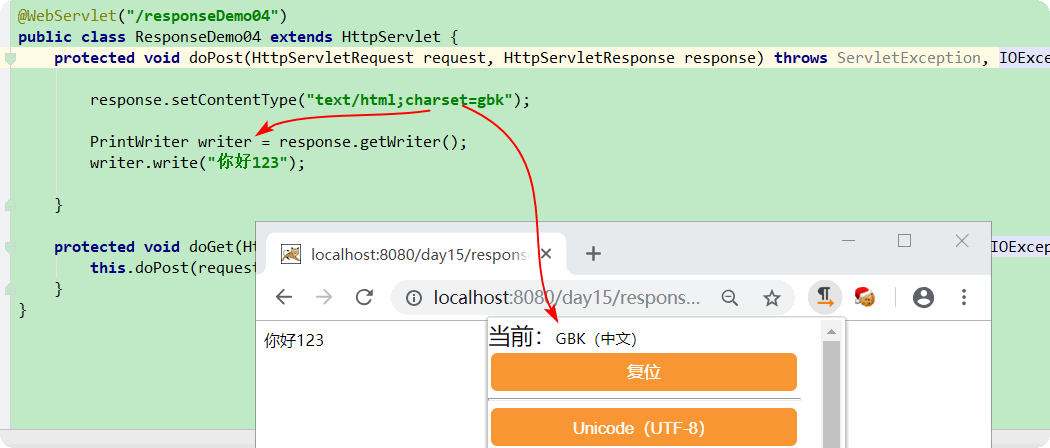The image size is (1050, 448).
Task: Click the zoom magnifier icon in address bar
Action: click(730, 298)
